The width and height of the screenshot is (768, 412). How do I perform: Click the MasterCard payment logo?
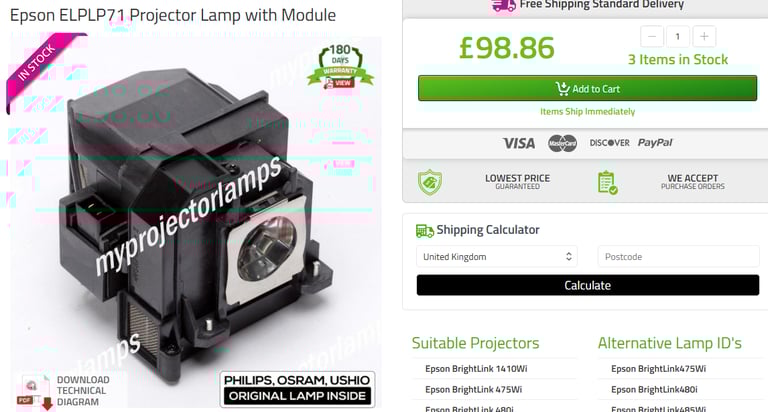tap(562, 143)
